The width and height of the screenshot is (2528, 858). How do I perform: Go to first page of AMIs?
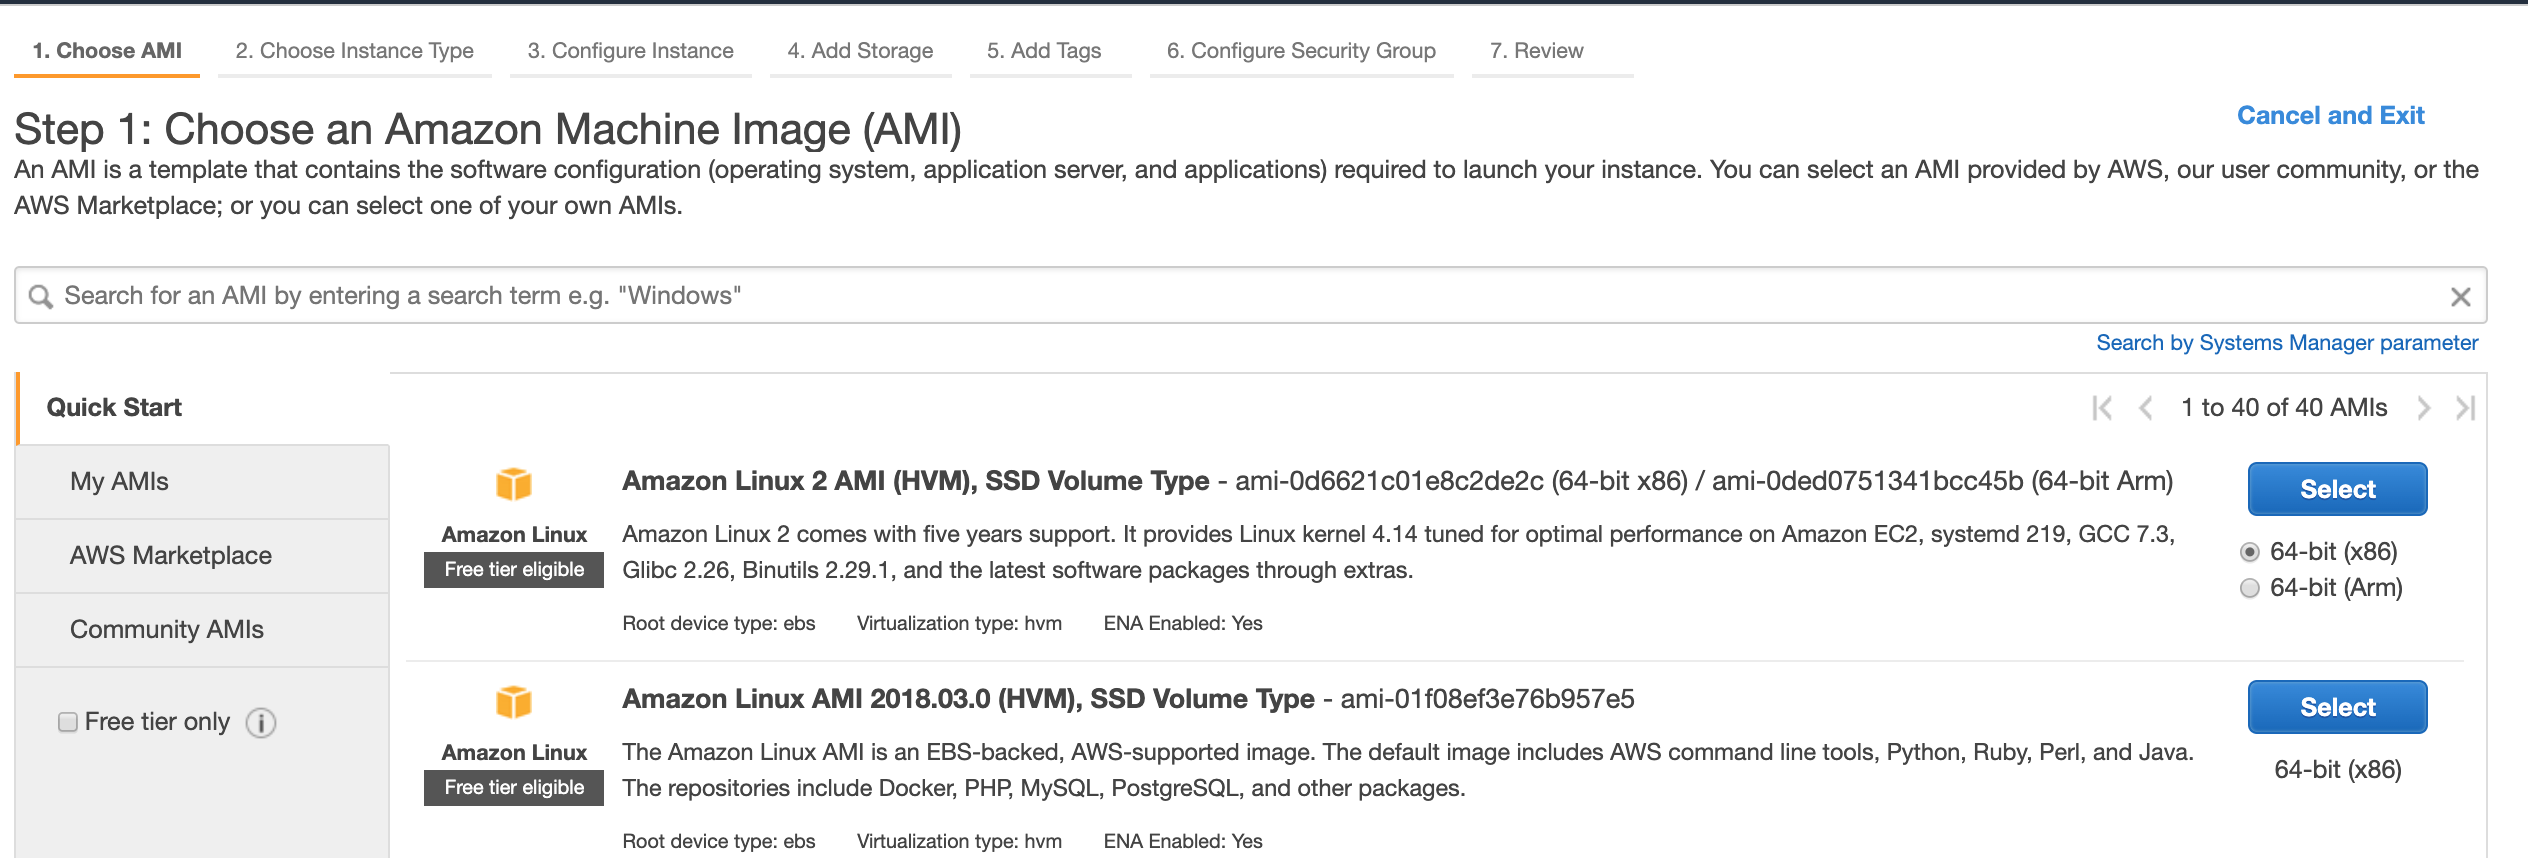[2102, 408]
